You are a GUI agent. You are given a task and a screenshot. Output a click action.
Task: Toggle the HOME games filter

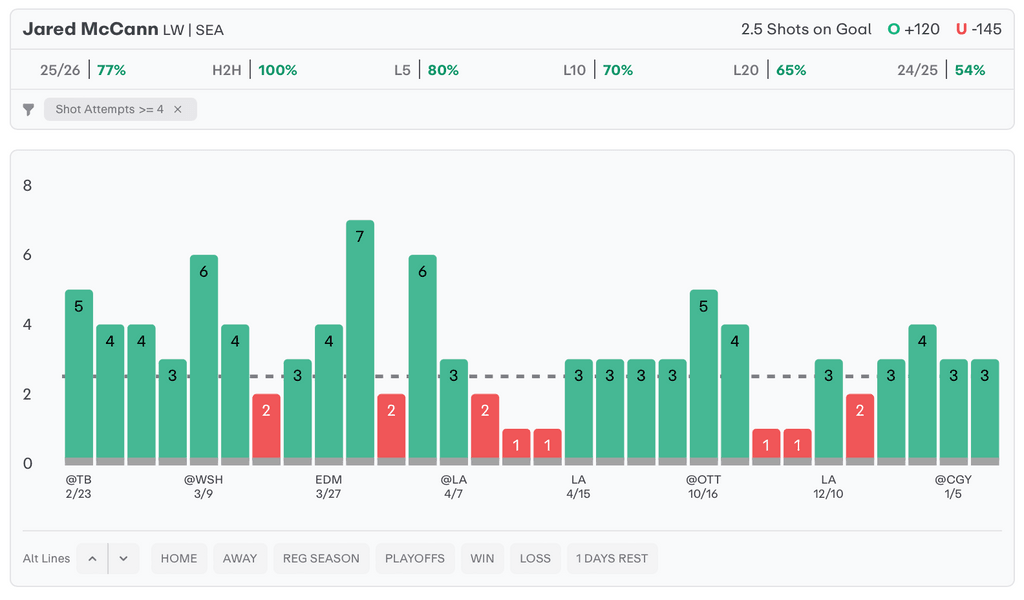(x=179, y=558)
